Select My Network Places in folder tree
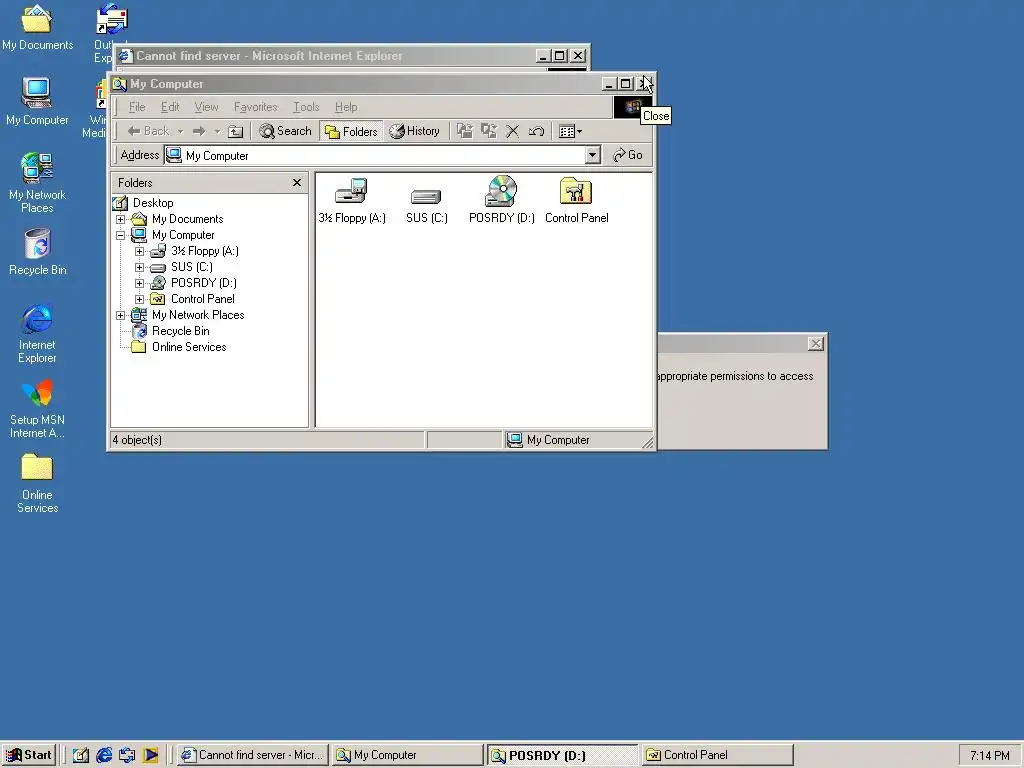The width and height of the screenshot is (1024, 768). point(198,315)
